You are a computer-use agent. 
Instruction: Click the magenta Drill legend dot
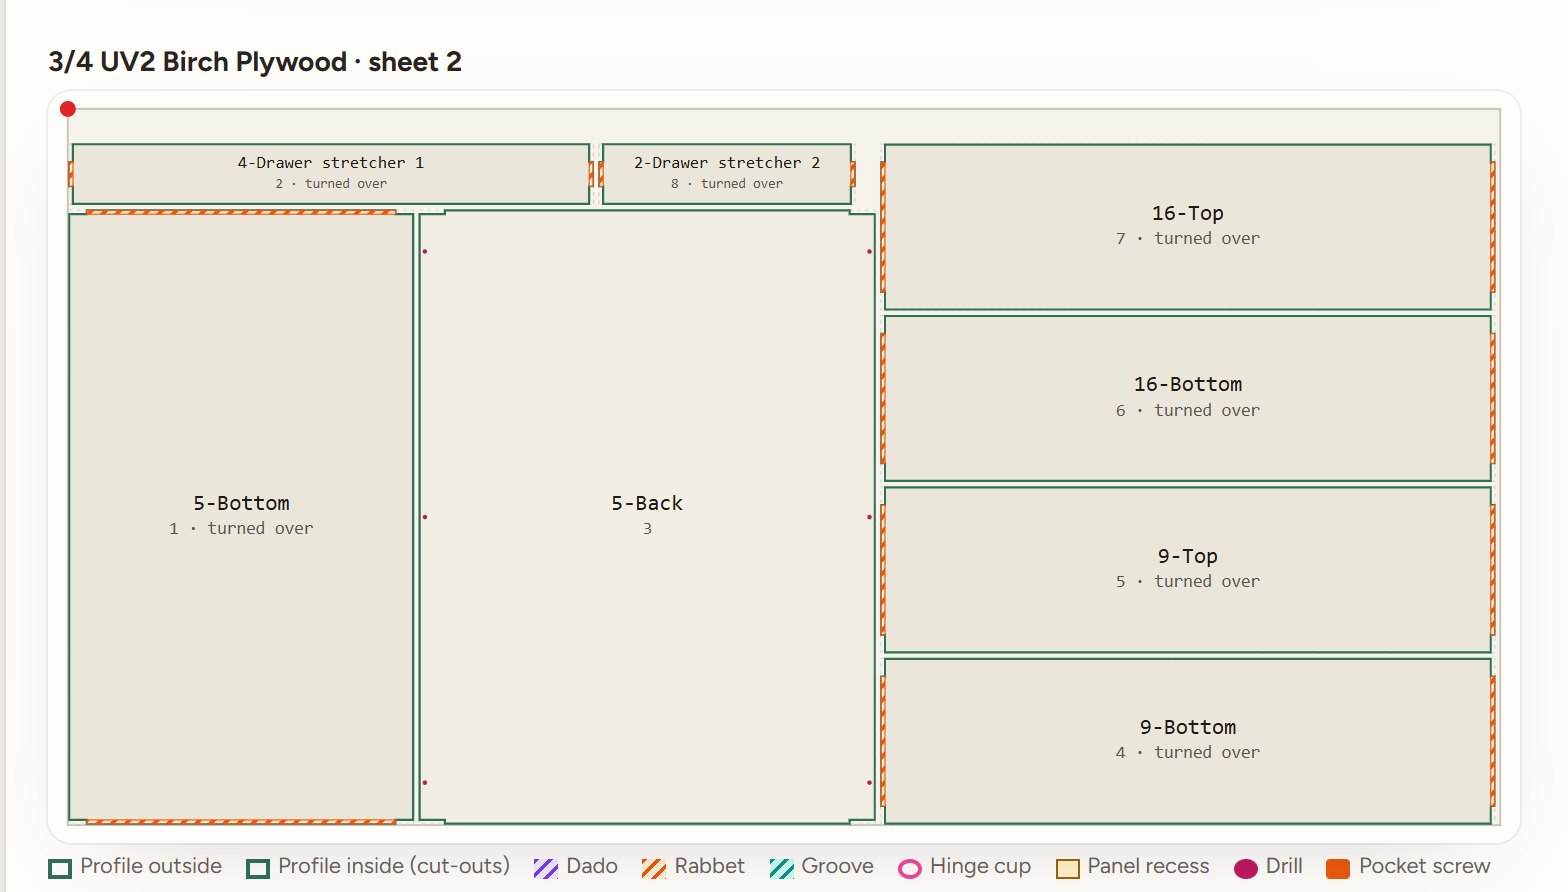pyautogui.click(x=1246, y=868)
